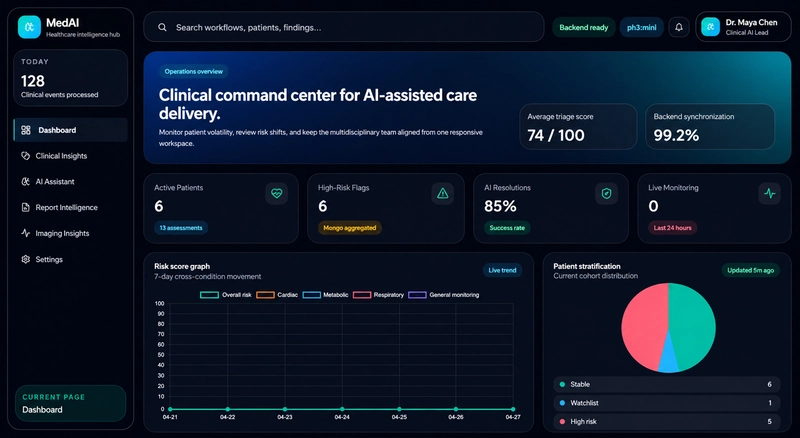Open Report Intelligence page
Image resolution: width=800 pixels, height=438 pixels.
[70, 207]
